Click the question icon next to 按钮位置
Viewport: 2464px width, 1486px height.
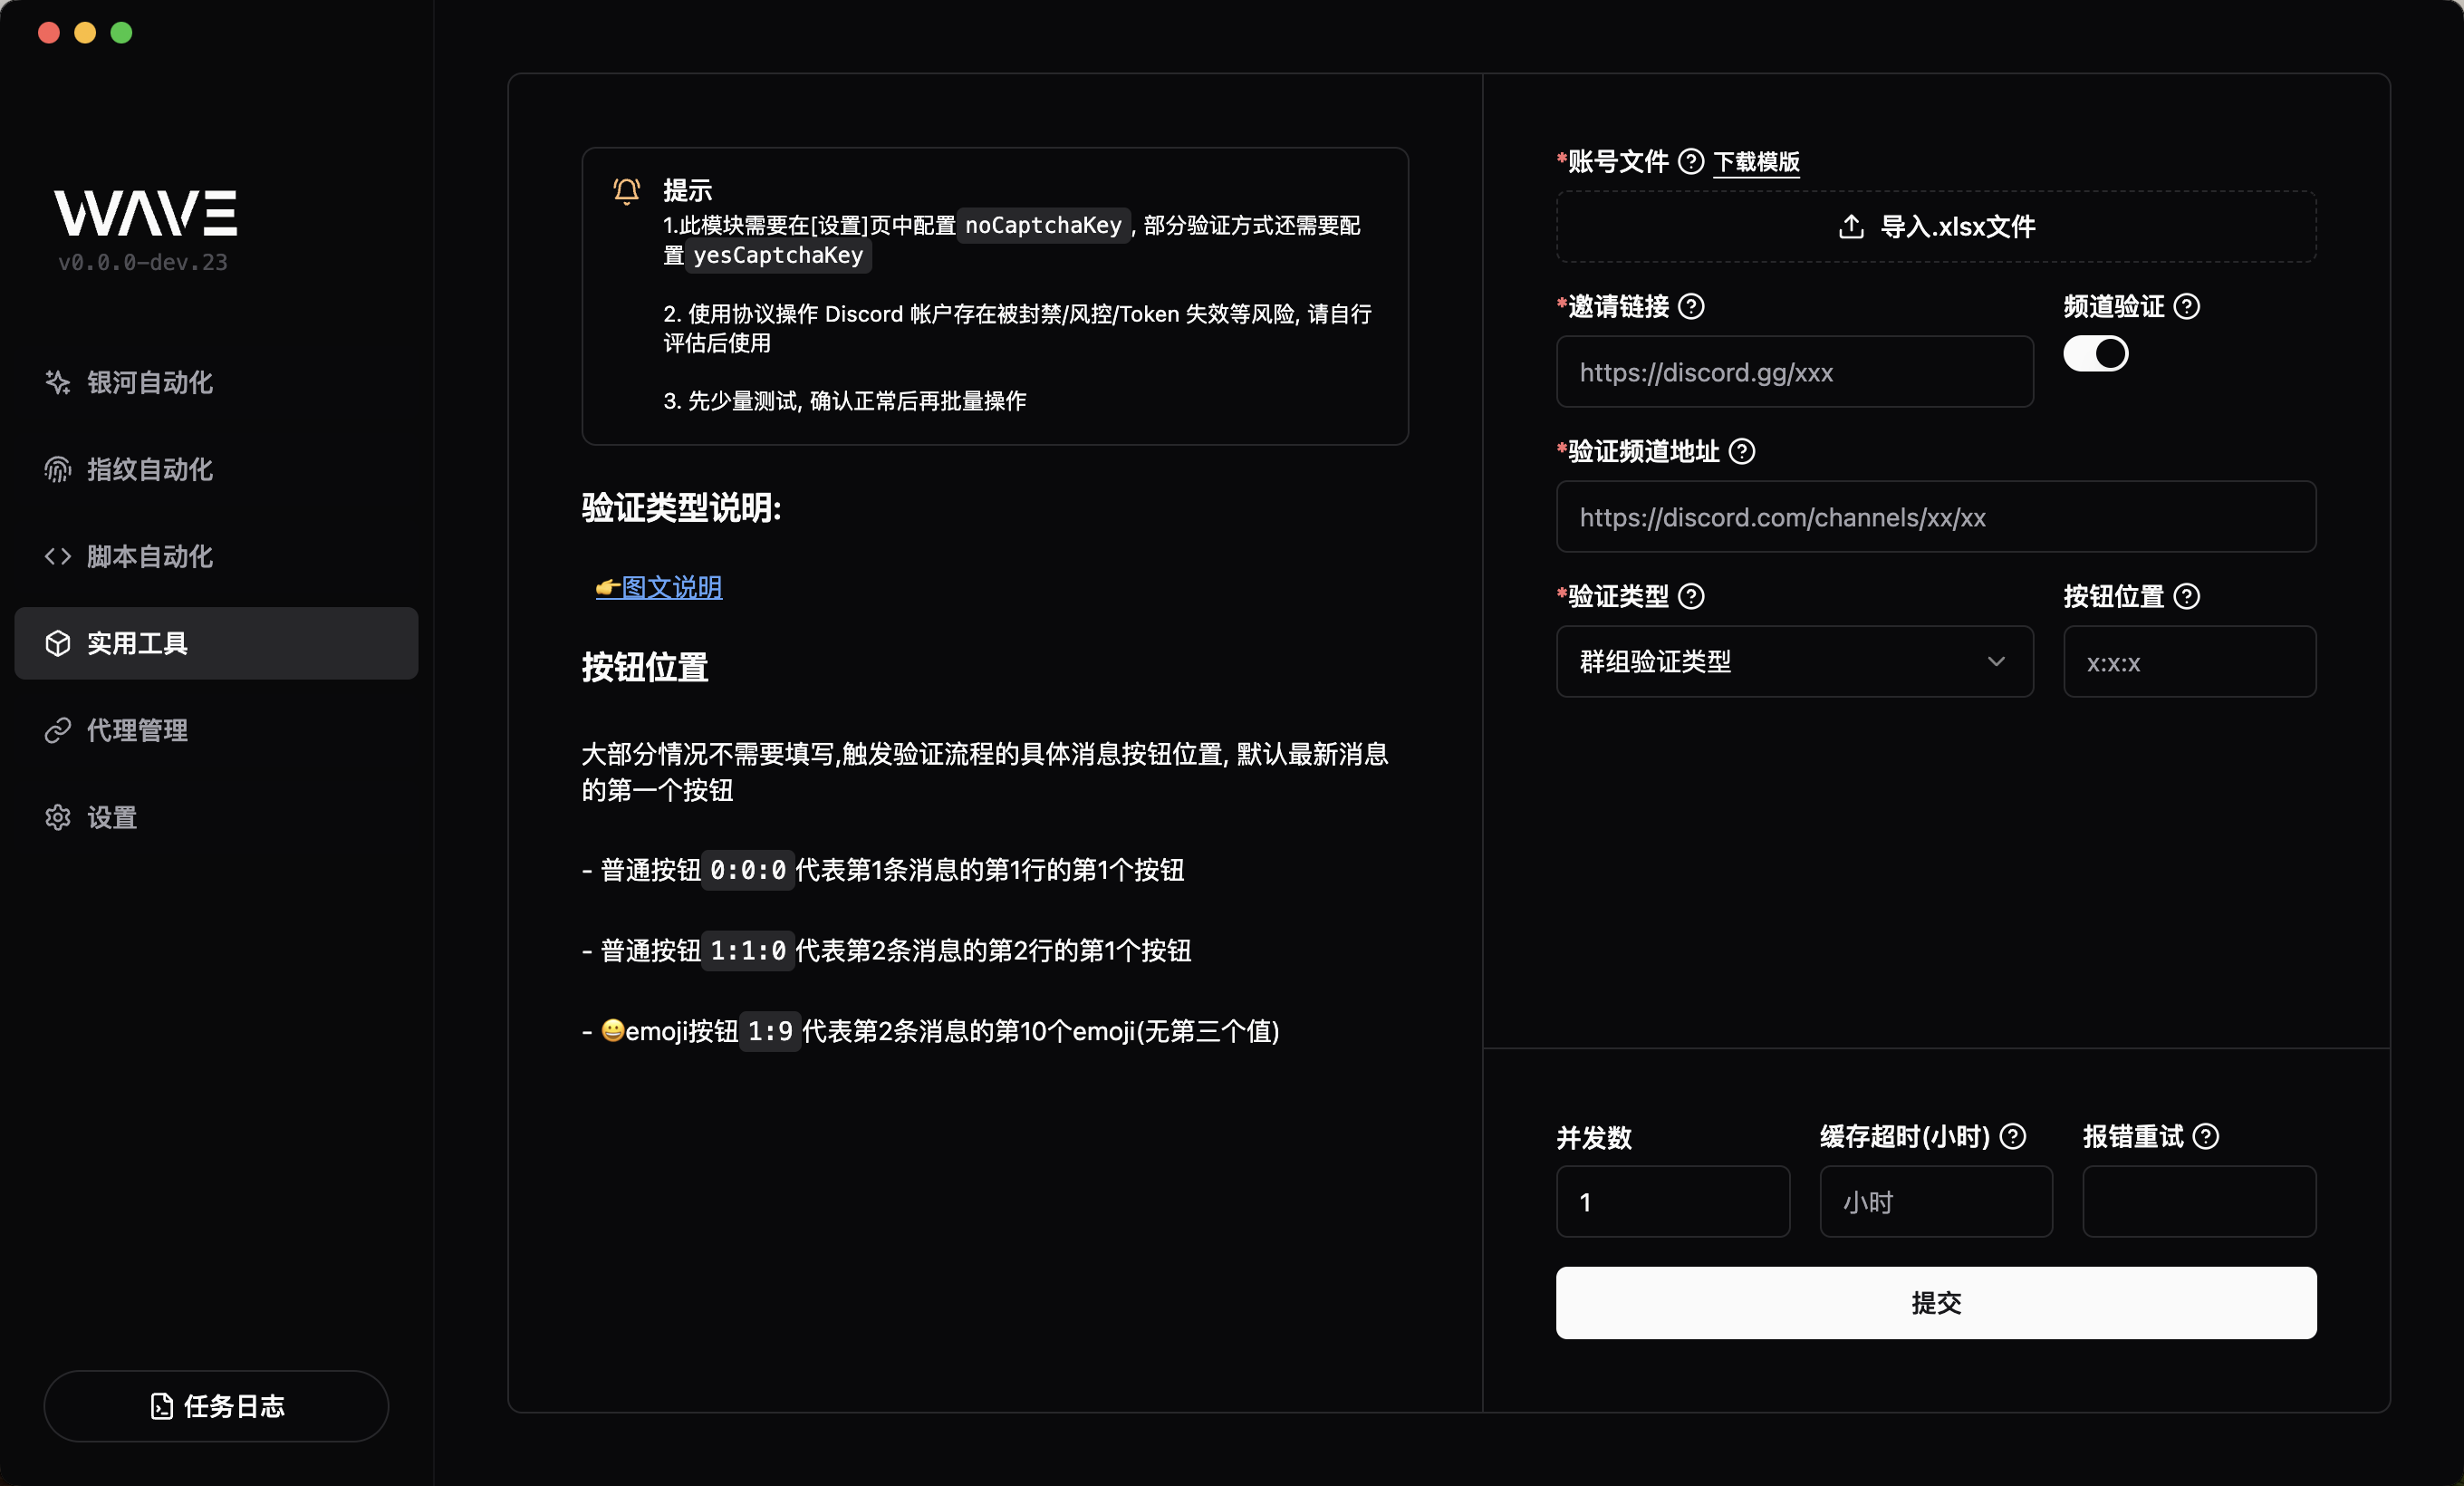pos(2186,596)
